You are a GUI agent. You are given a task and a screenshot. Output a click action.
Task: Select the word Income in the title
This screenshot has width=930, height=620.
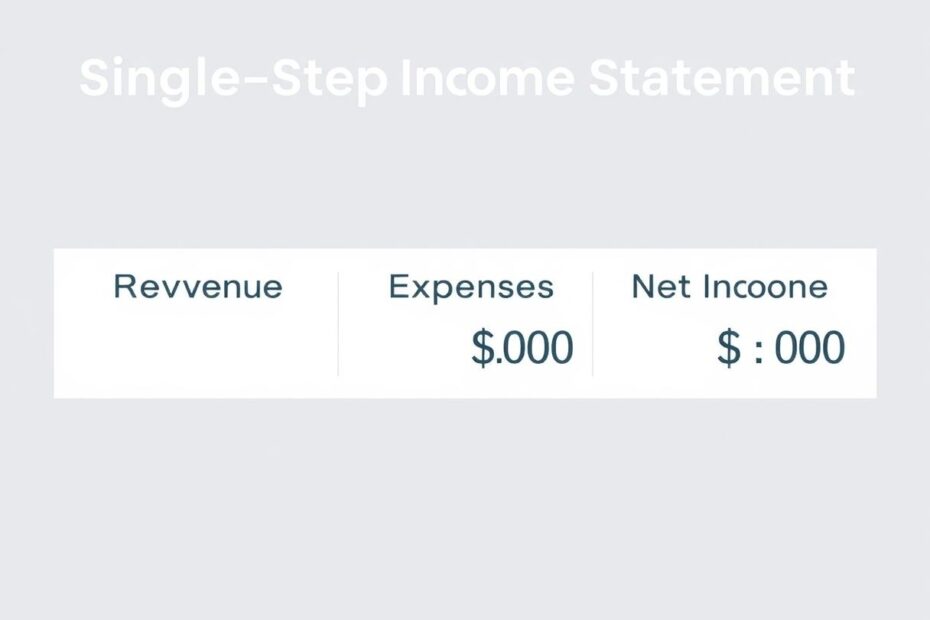(x=488, y=78)
